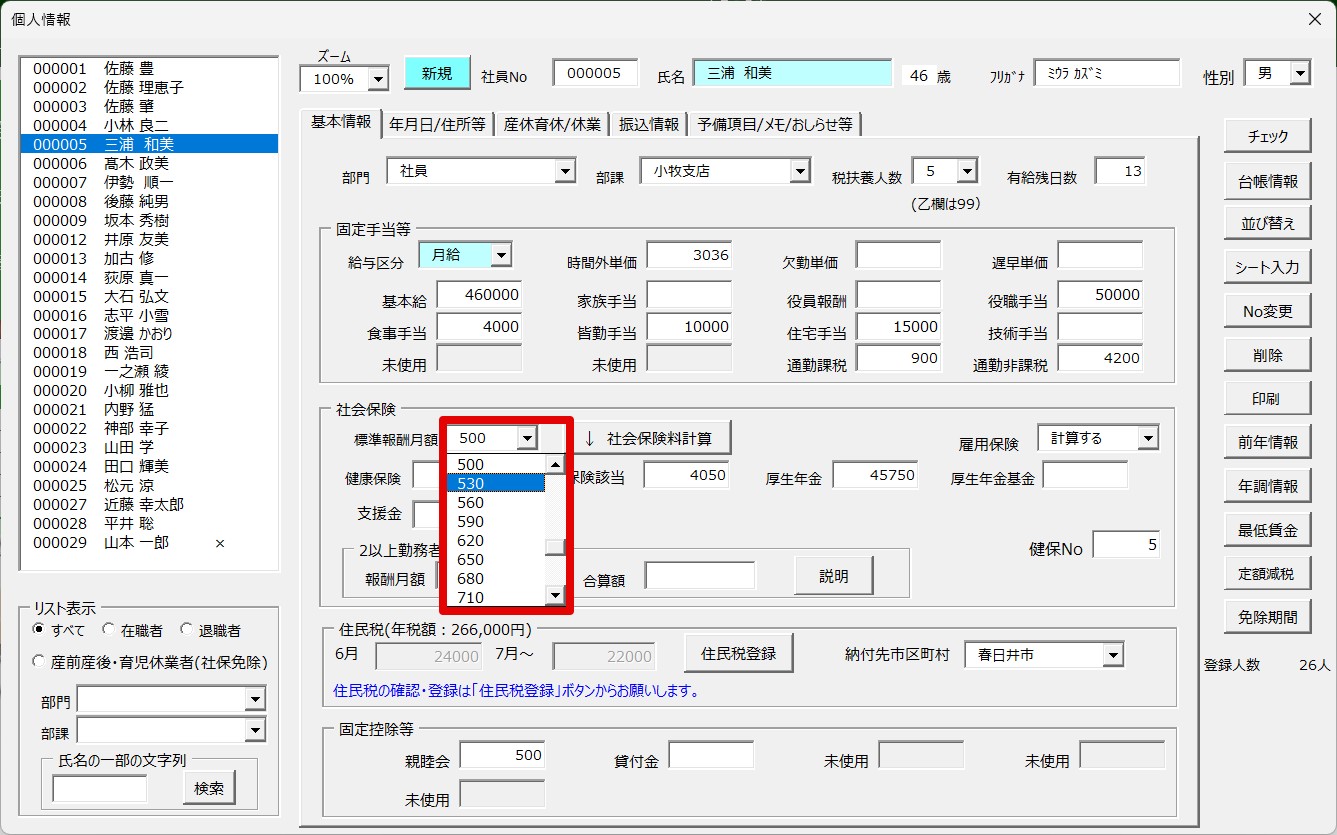This screenshot has height=835, width=1337.
Task: Click the 社会保険料計算 button
Action: pos(650,438)
